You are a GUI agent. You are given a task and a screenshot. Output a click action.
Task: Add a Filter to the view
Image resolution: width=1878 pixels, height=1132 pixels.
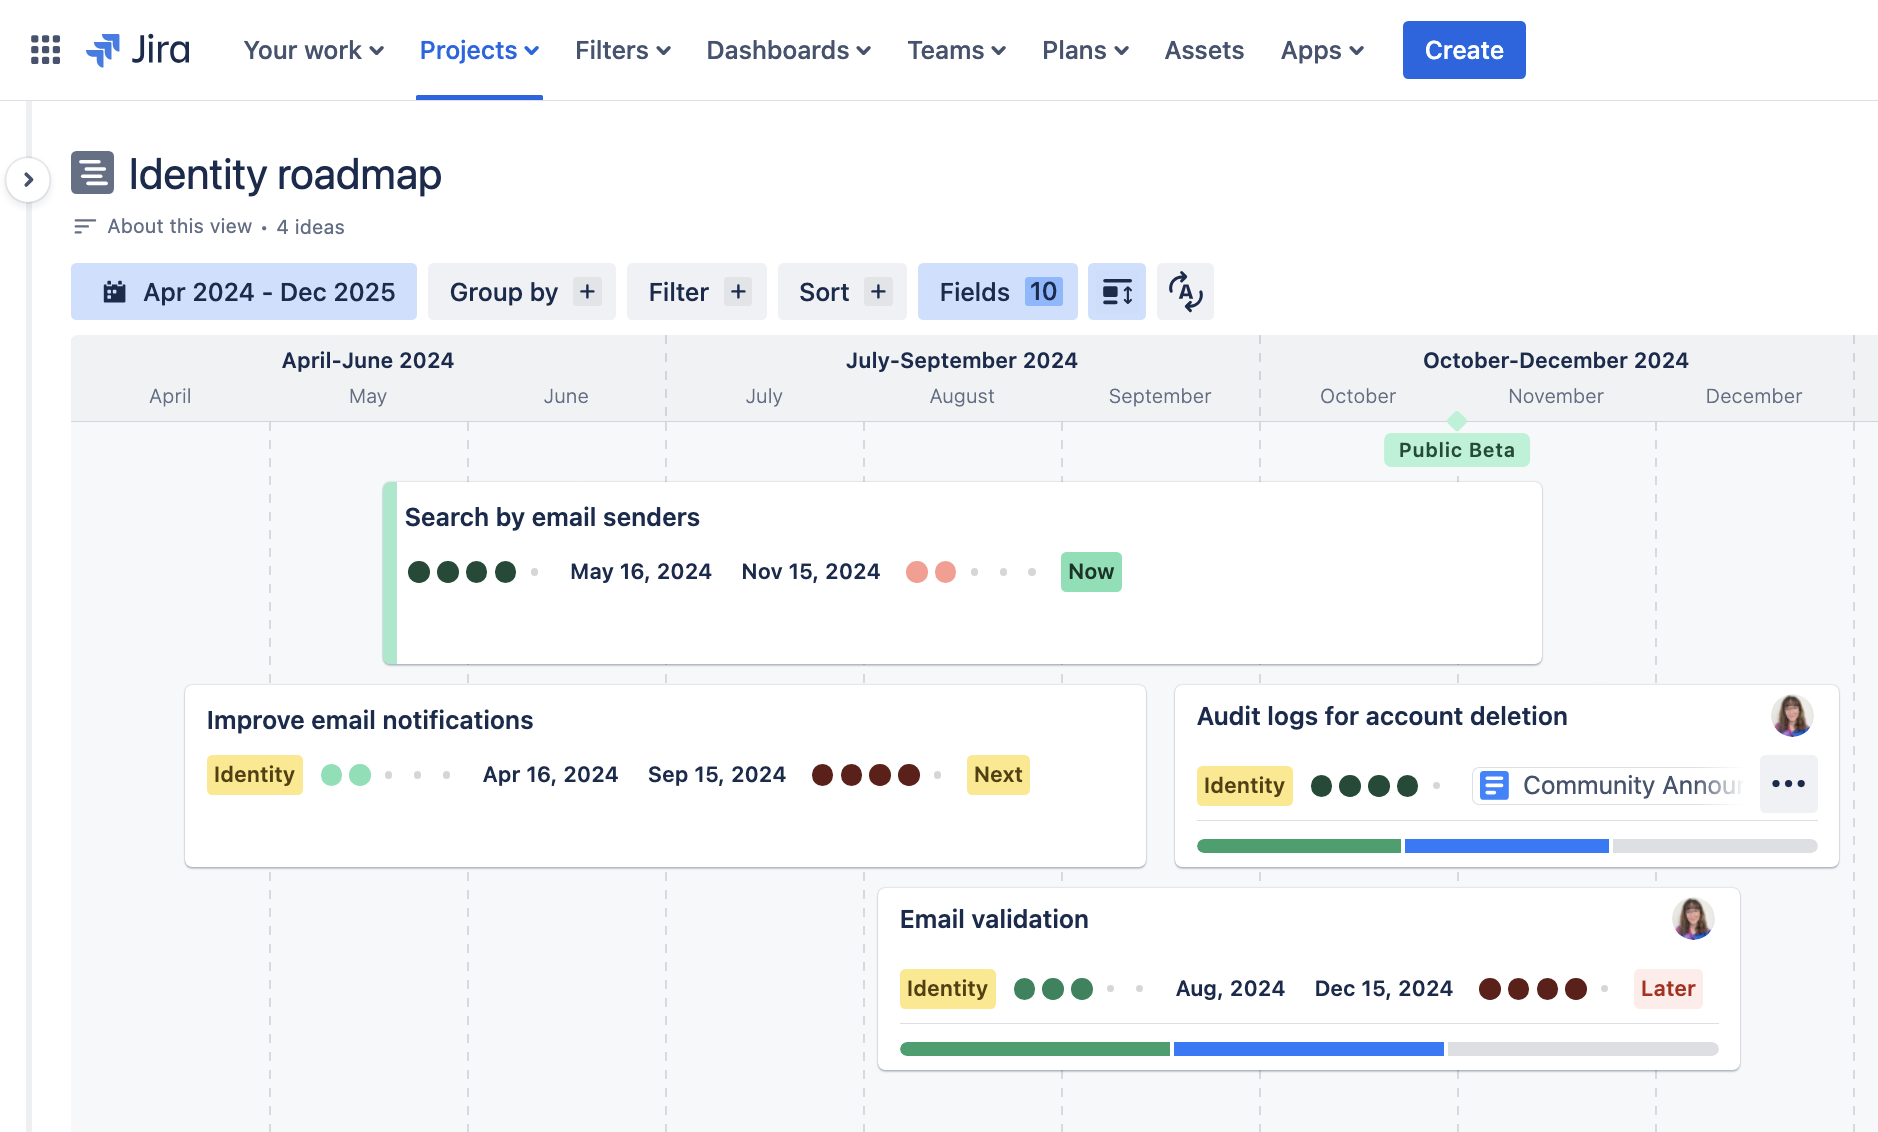tap(697, 292)
